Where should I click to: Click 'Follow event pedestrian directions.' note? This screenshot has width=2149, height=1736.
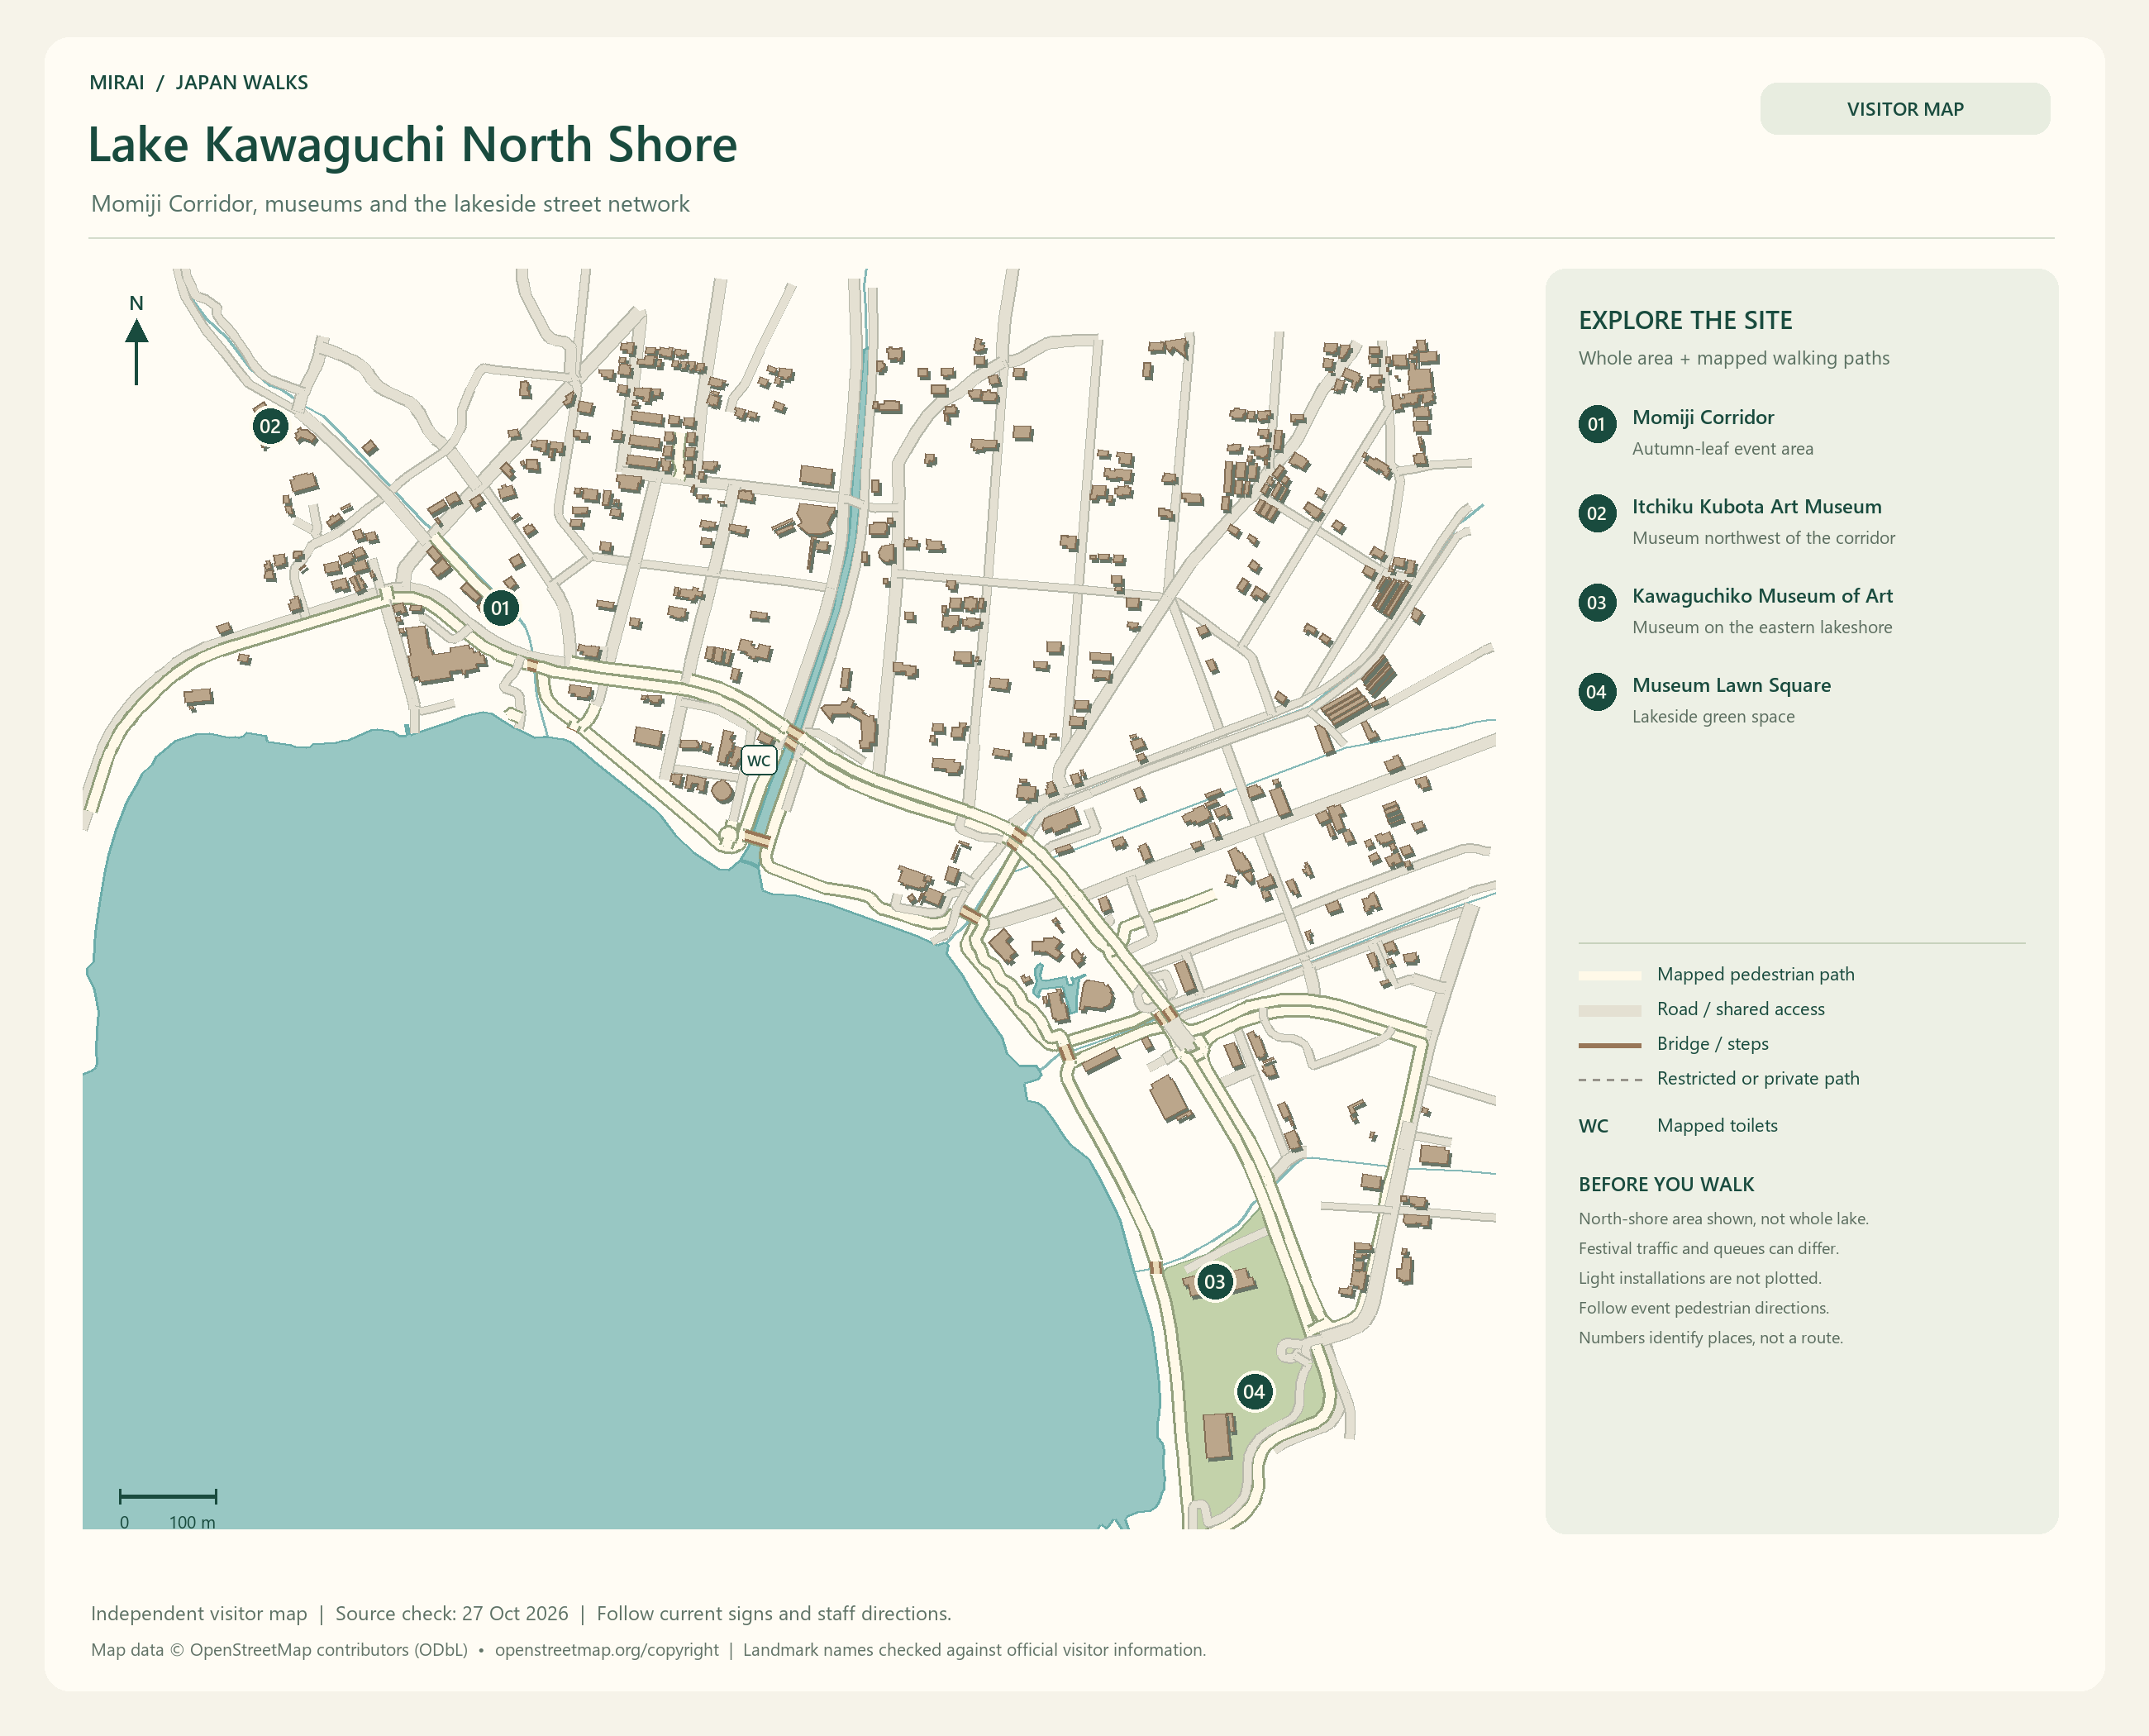[x=1703, y=1308]
